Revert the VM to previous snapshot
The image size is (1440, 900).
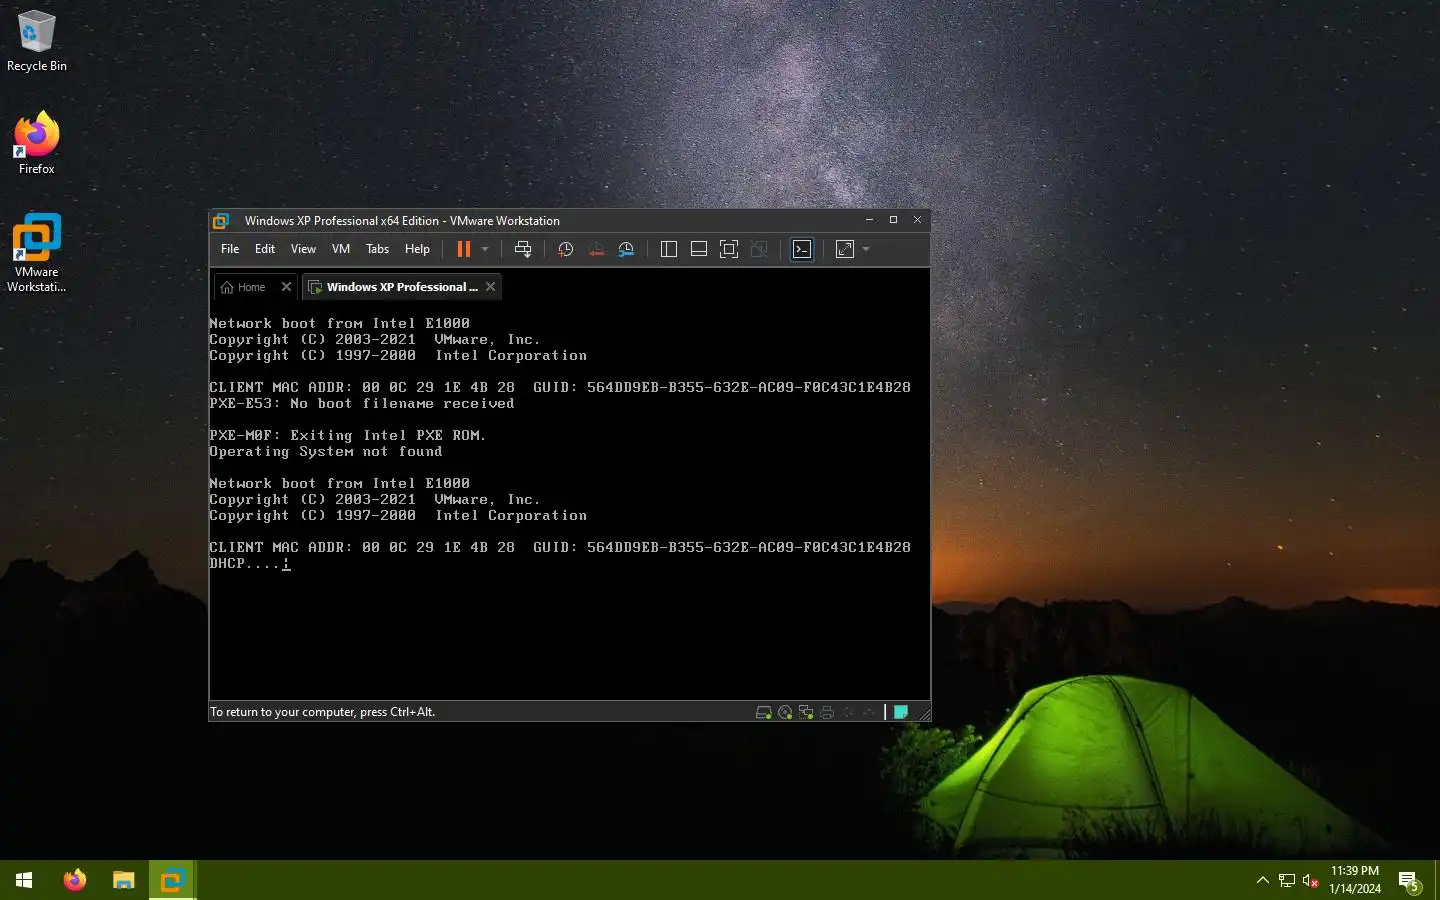pyautogui.click(x=596, y=249)
